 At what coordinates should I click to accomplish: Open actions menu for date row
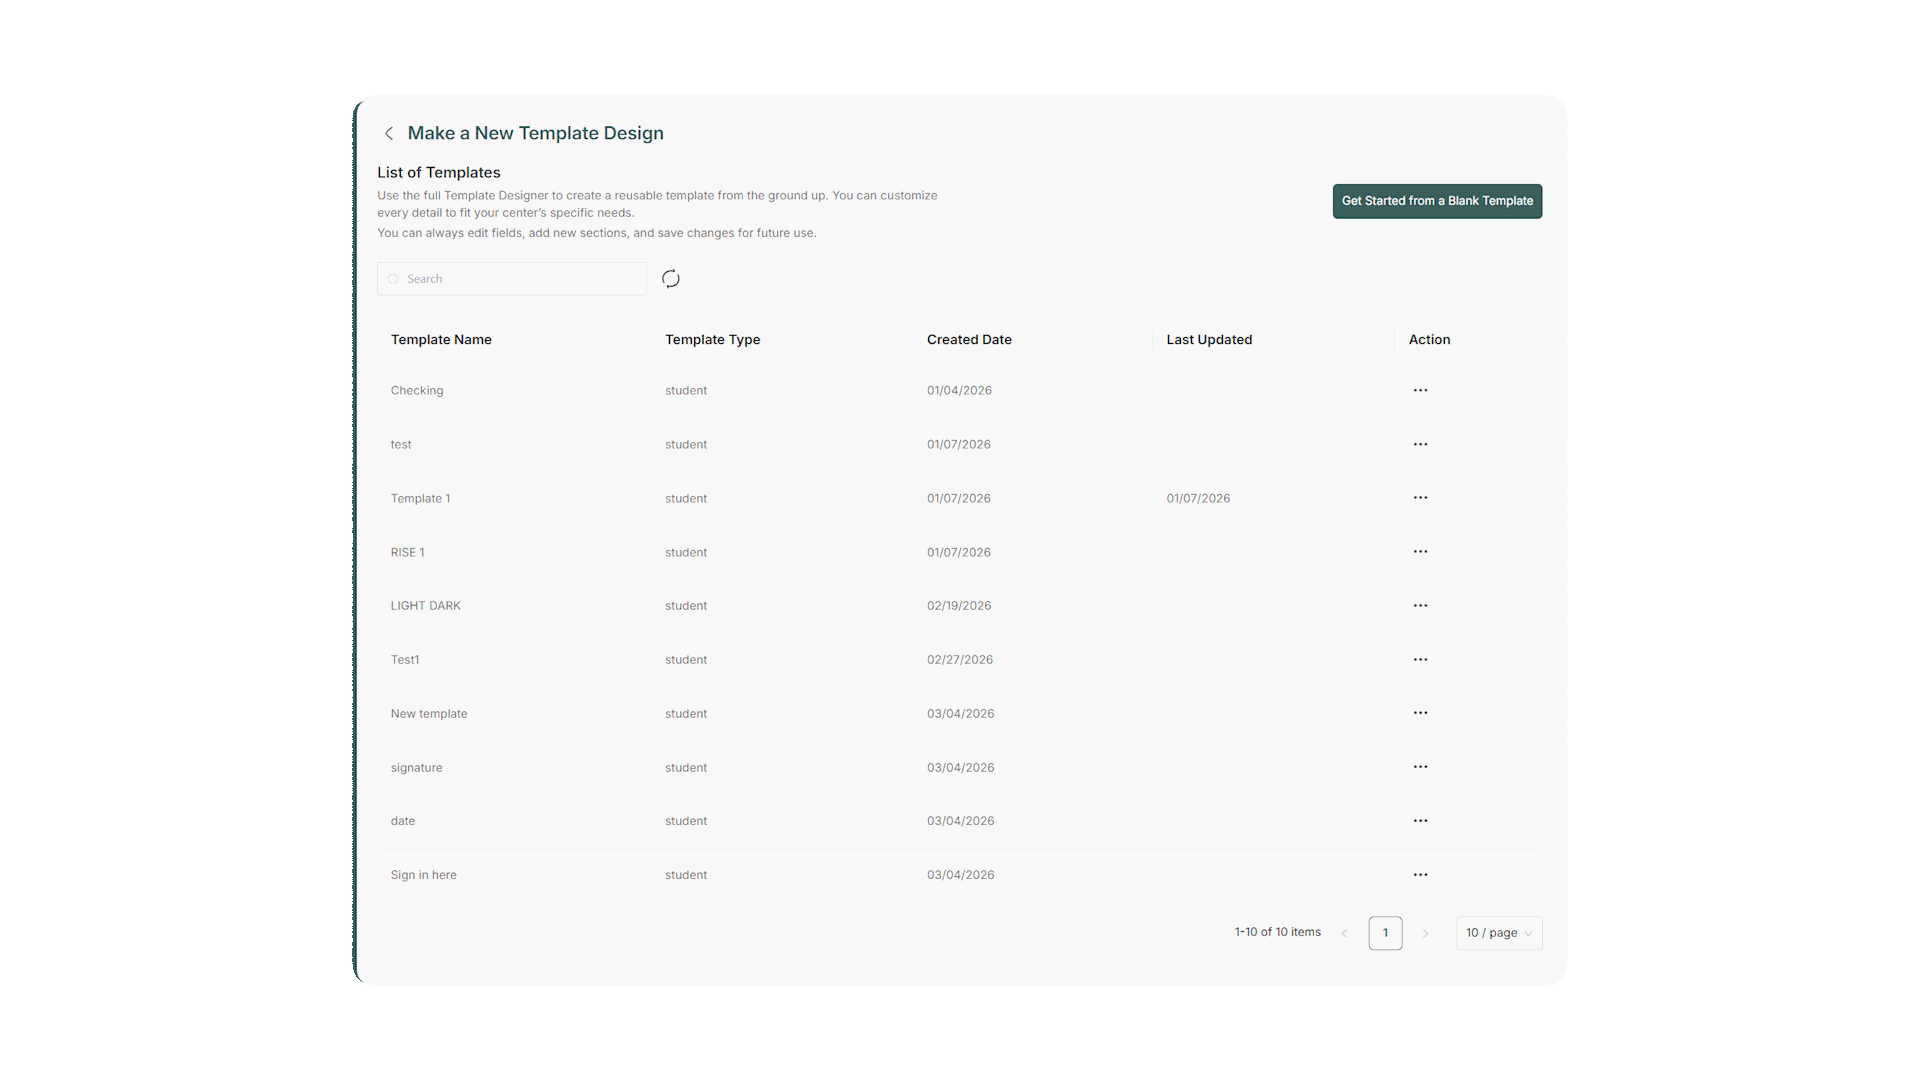click(1420, 821)
